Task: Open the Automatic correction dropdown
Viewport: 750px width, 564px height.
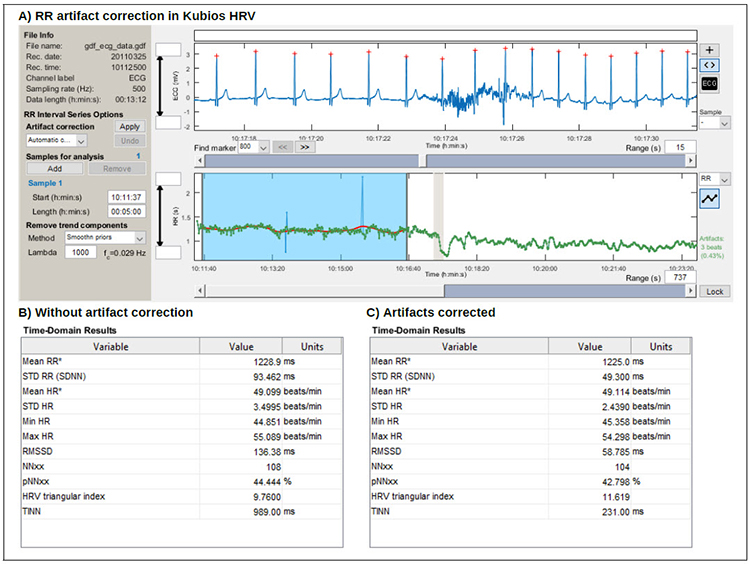Action: pyautogui.click(x=56, y=141)
